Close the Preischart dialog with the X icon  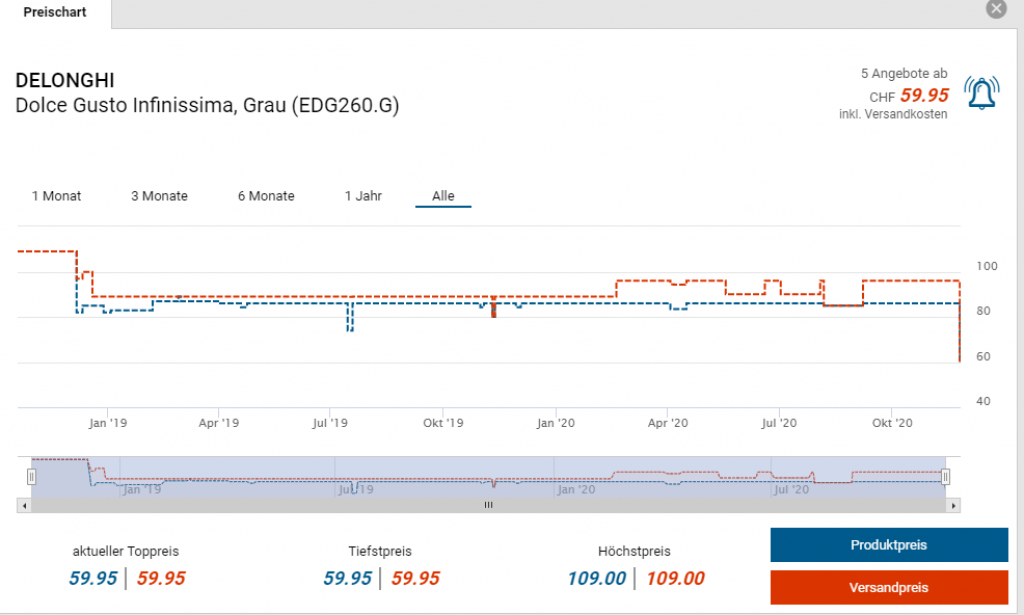[995, 9]
